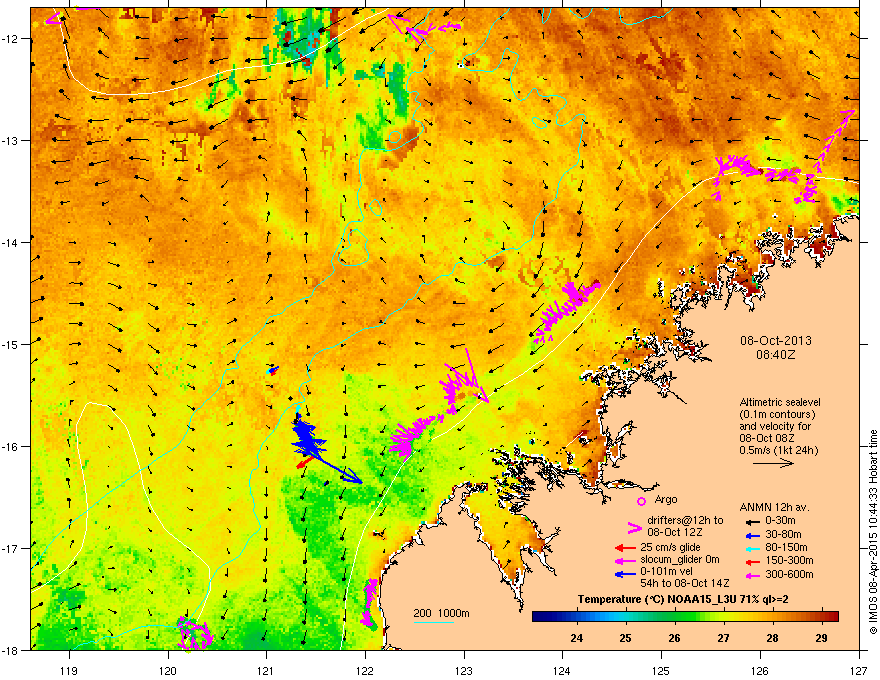
Task: Click the longitude axis label 119
Action: (69, 670)
